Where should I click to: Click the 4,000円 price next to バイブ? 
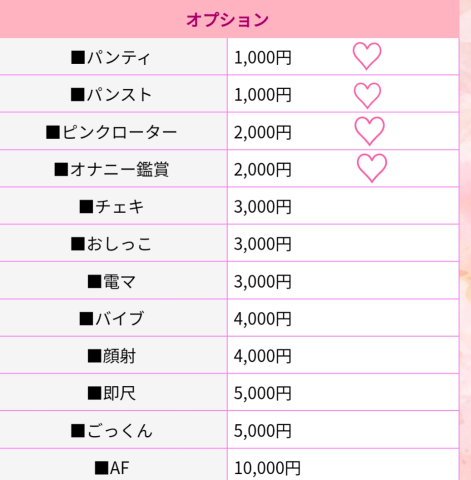(x=262, y=319)
